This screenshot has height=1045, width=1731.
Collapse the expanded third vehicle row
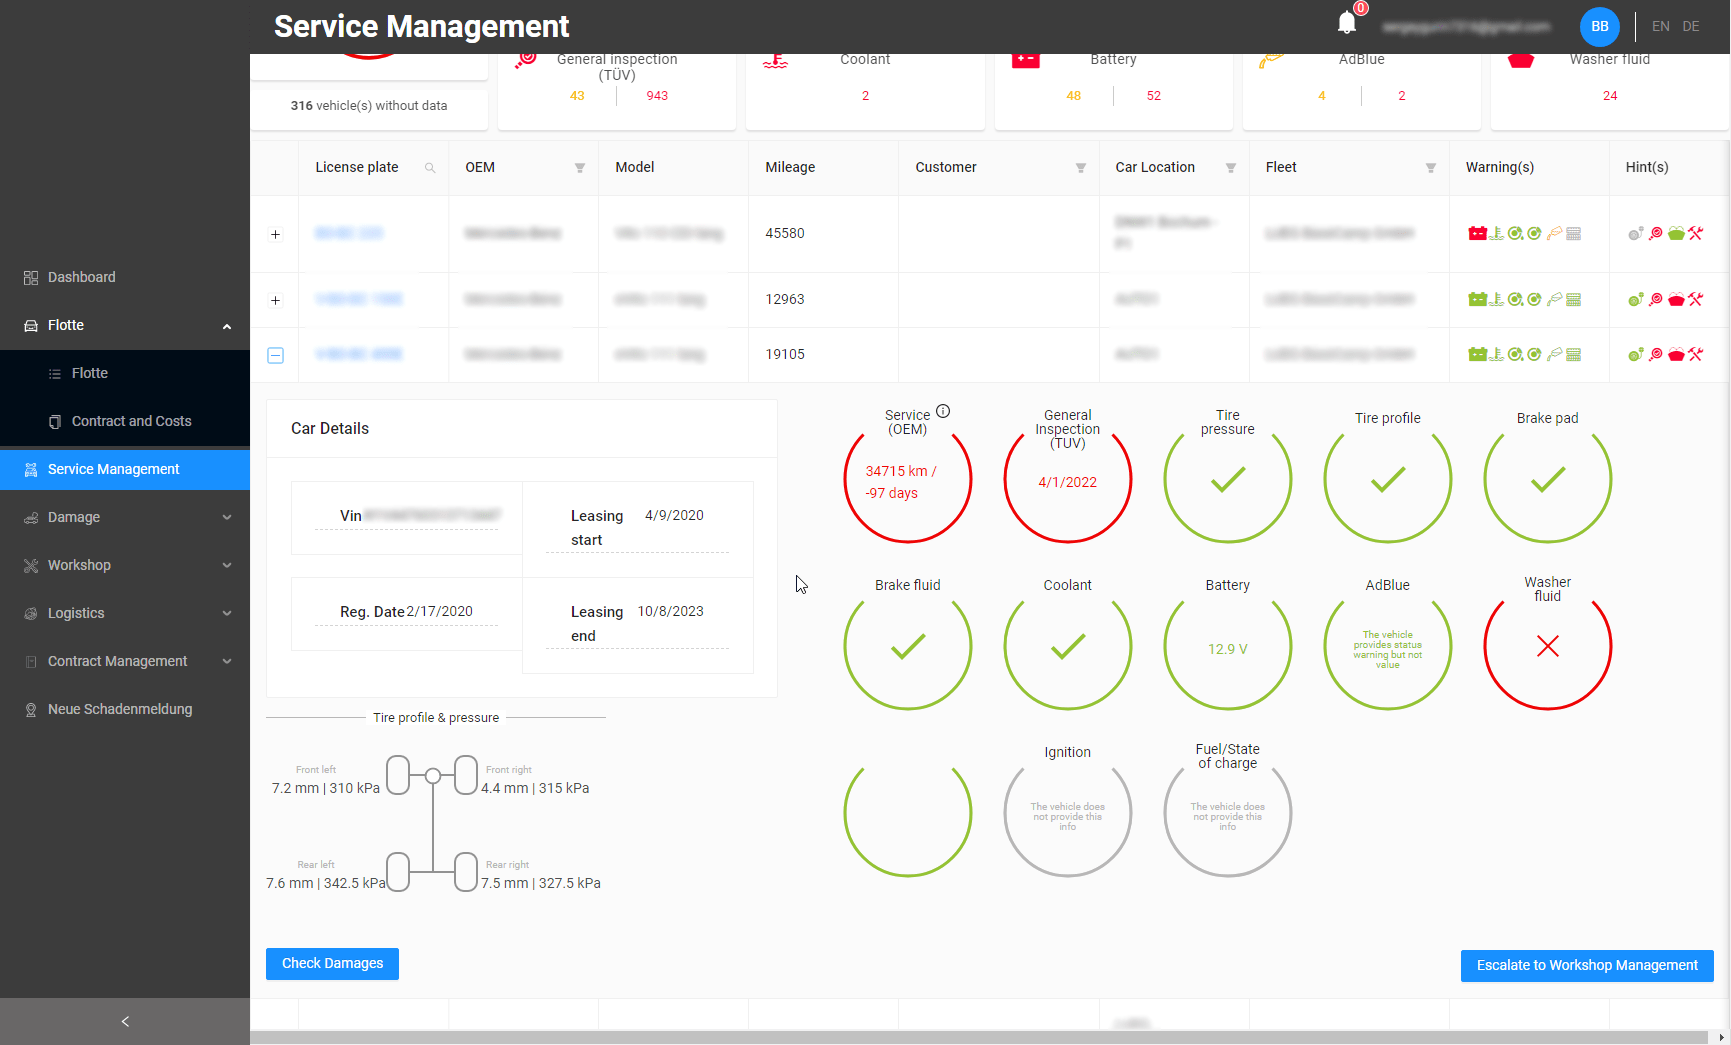click(x=276, y=355)
